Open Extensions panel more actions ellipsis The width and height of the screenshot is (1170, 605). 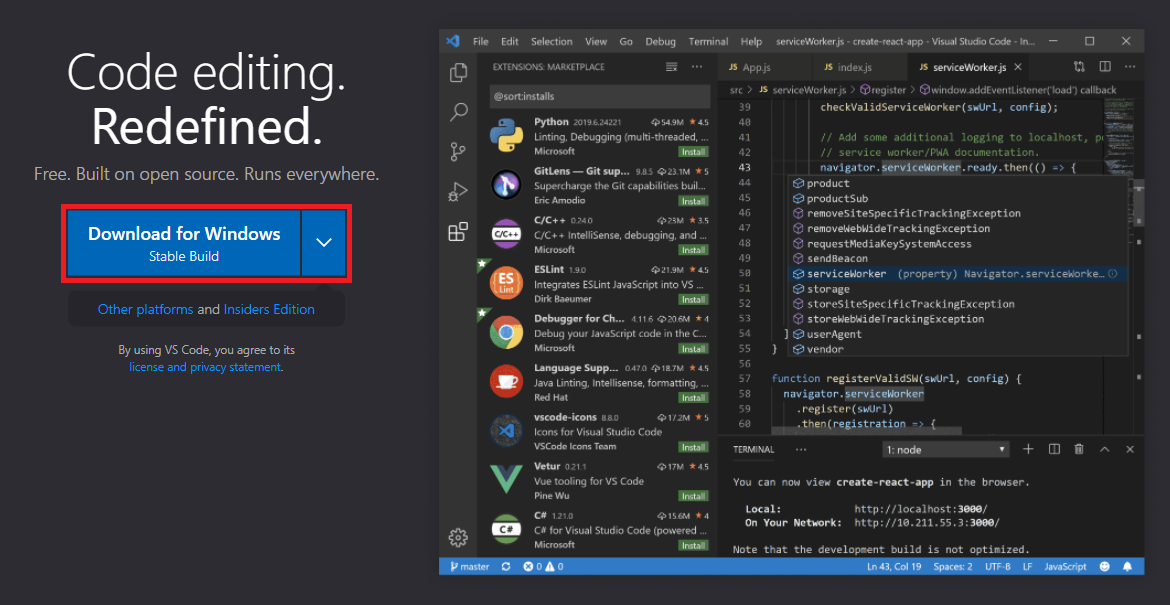(x=697, y=66)
